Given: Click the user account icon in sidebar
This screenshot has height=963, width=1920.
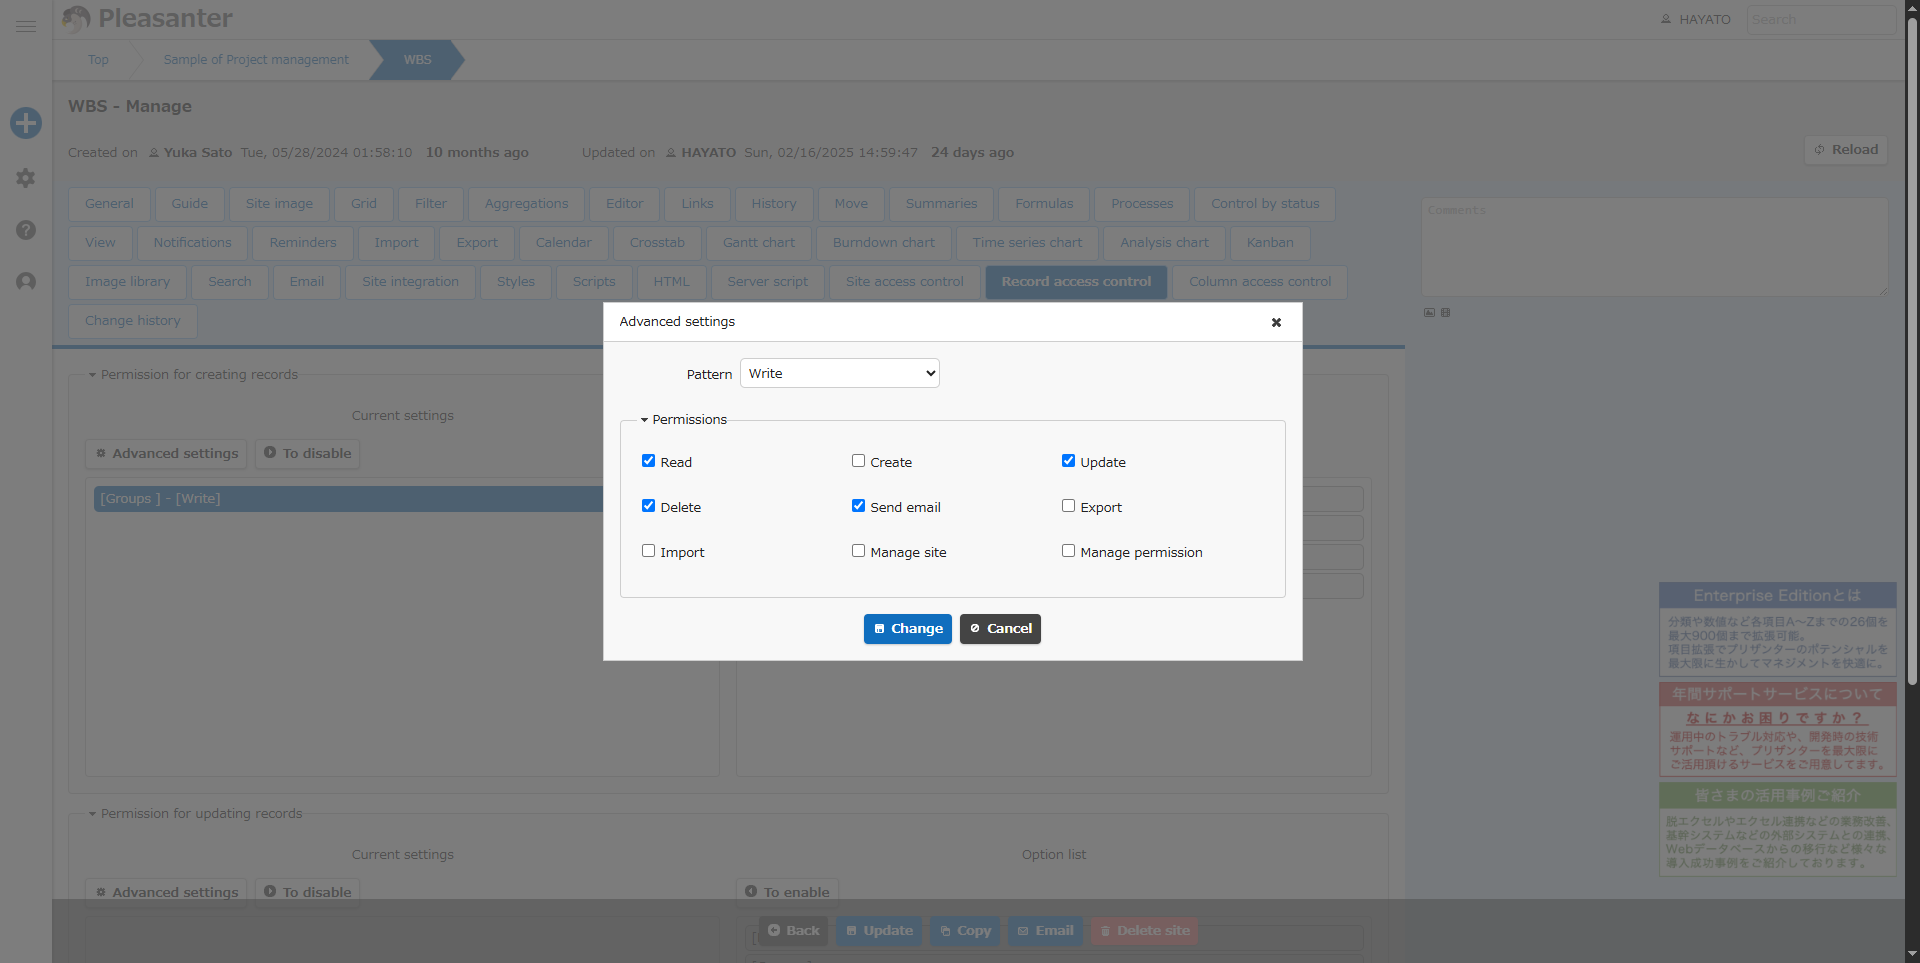Looking at the screenshot, I should pyautogui.click(x=26, y=282).
